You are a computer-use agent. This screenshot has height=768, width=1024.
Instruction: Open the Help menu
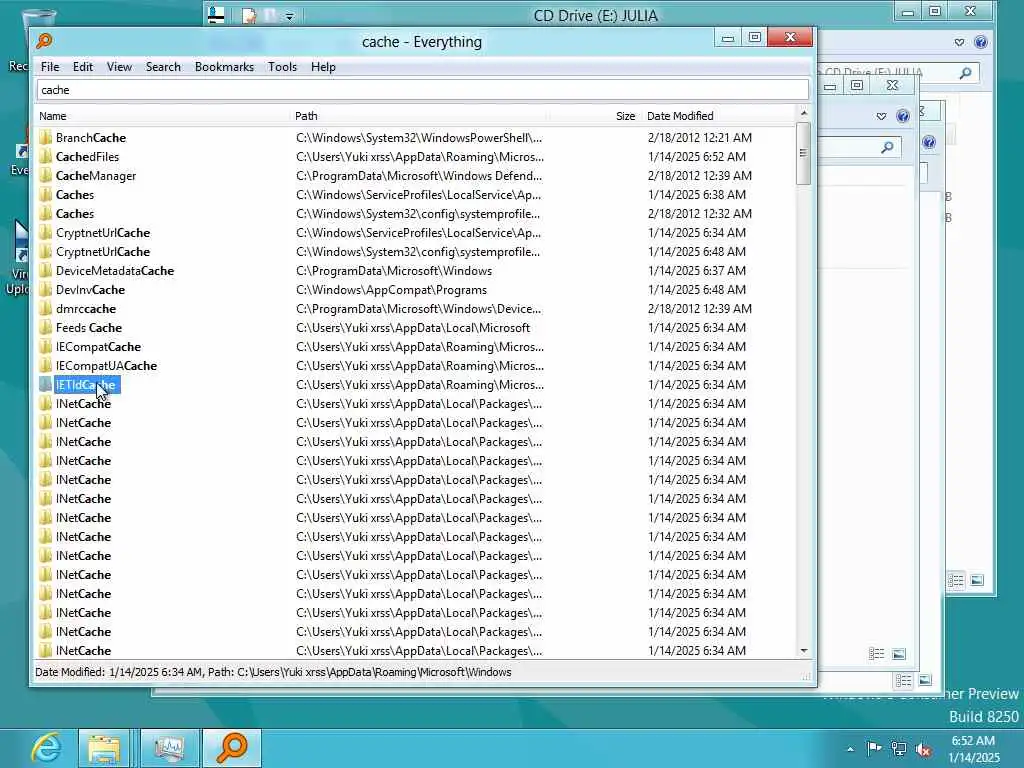pyautogui.click(x=323, y=67)
